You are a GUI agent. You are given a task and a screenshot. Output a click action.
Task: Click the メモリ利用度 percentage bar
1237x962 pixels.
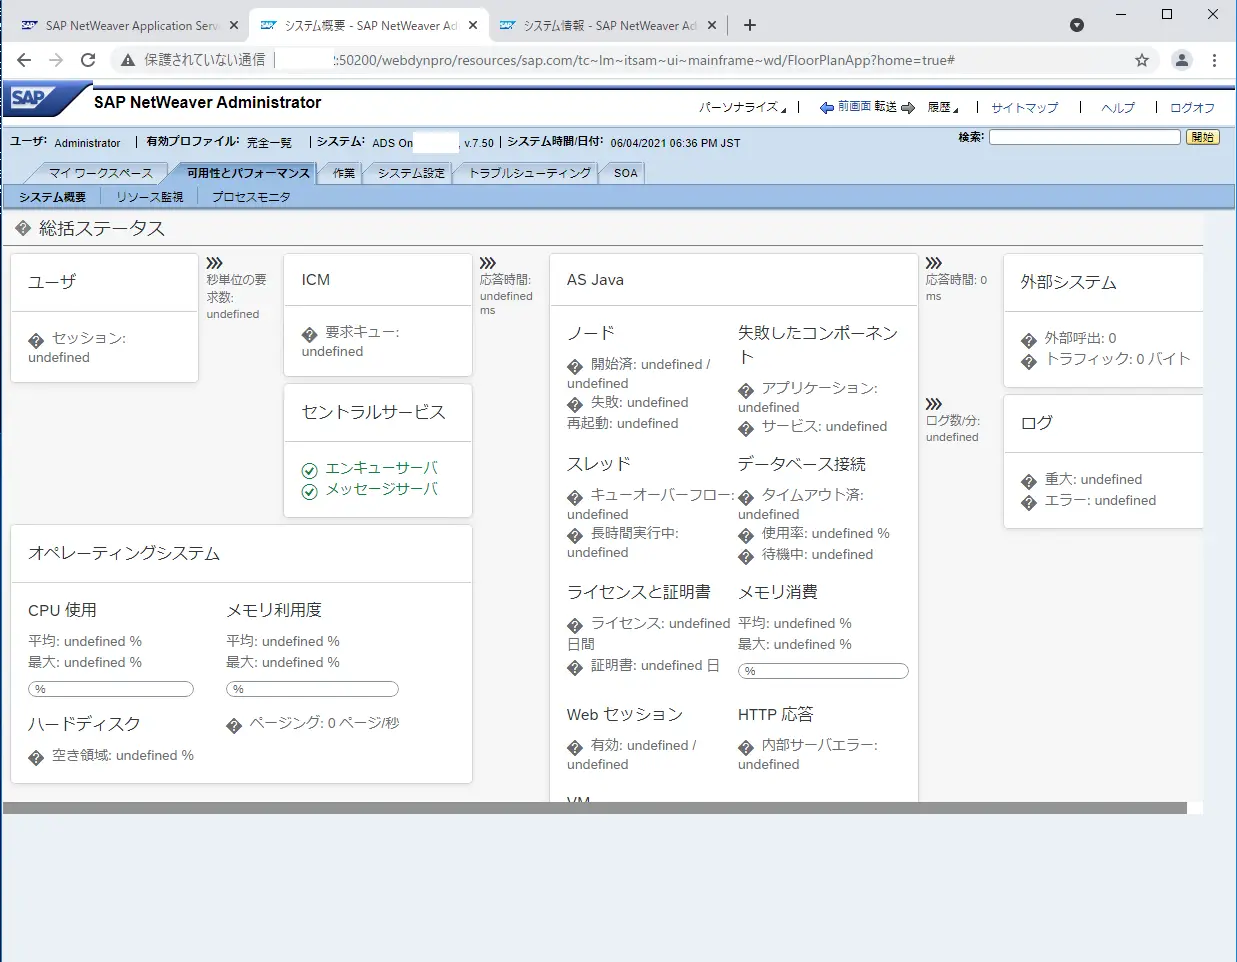point(312,689)
